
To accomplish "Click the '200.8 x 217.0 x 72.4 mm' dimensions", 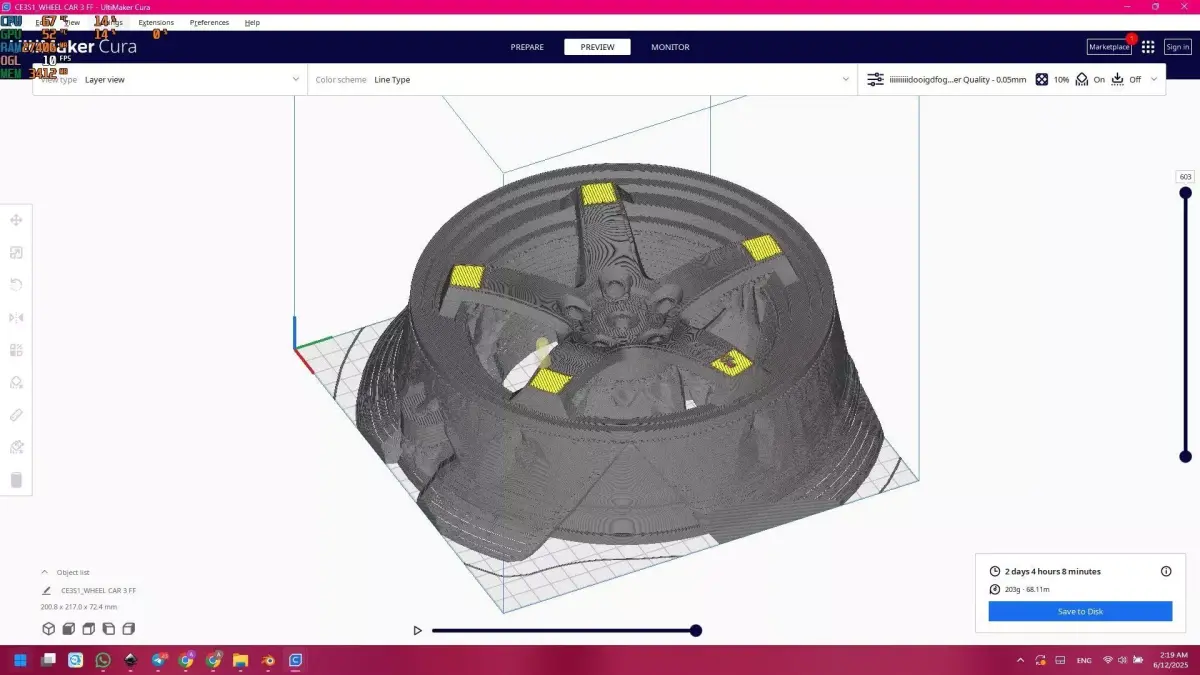I will [x=79, y=607].
